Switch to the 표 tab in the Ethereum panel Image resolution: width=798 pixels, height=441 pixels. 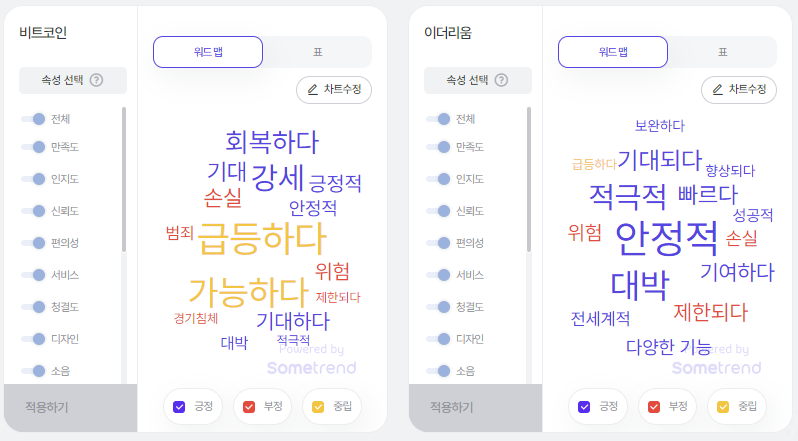(x=723, y=52)
